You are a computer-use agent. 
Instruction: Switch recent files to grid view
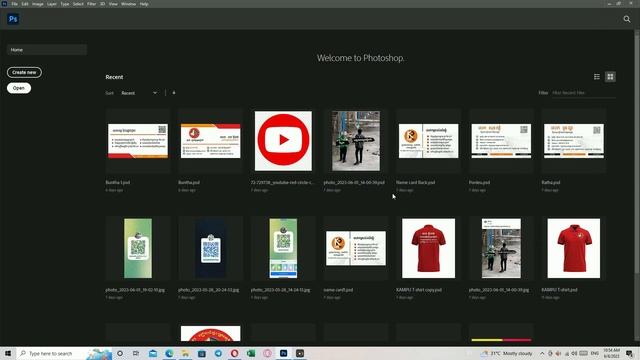coord(610,77)
